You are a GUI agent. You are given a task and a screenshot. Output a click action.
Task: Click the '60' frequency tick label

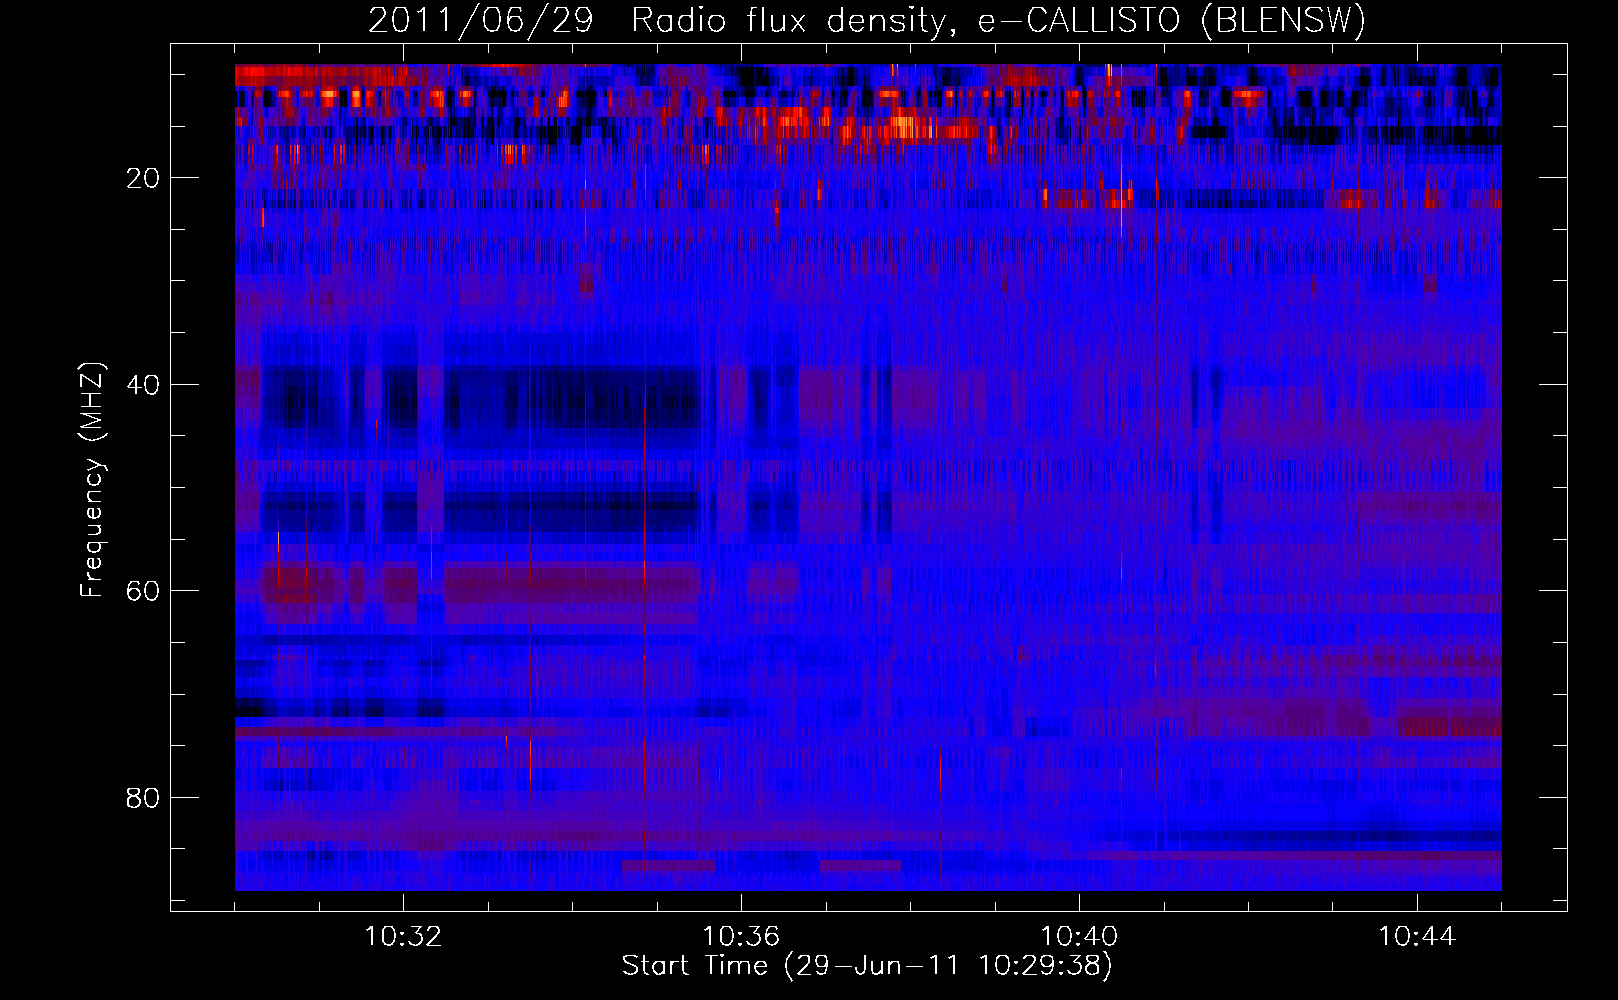pyautogui.click(x=144, y=591)
